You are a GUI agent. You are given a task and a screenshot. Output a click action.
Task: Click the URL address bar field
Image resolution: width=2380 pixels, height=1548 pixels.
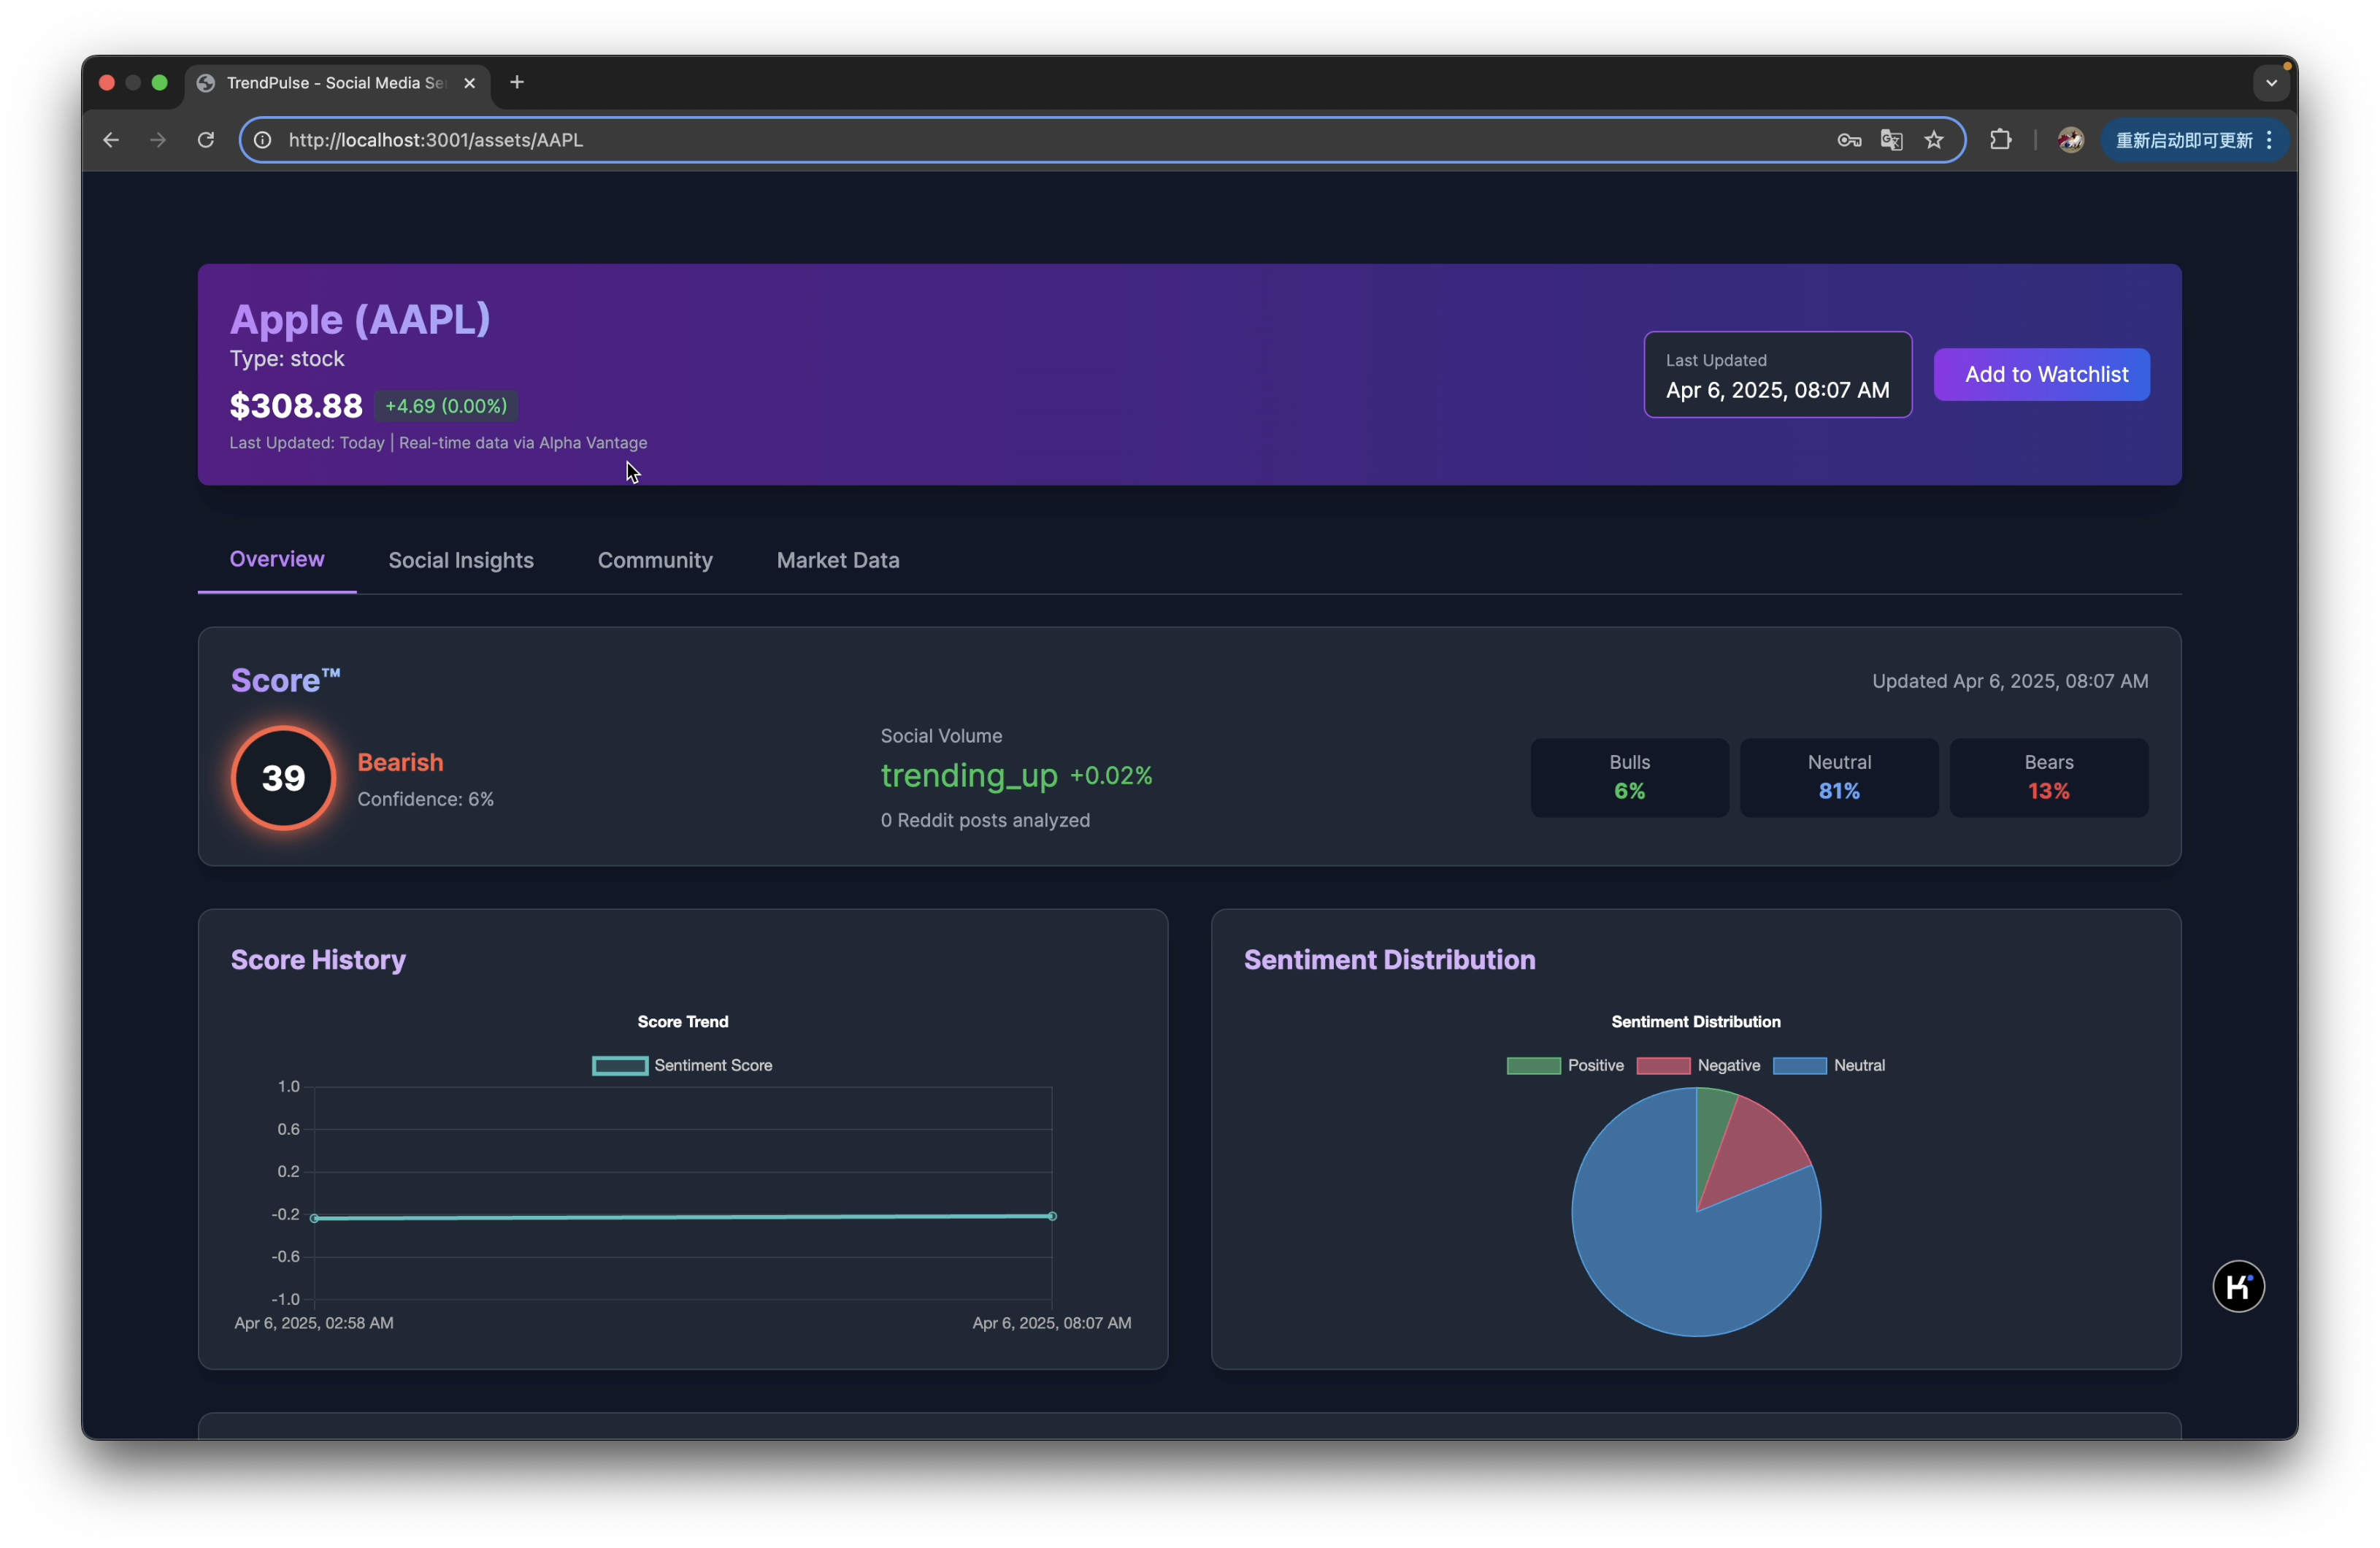tap(1000, 140)
